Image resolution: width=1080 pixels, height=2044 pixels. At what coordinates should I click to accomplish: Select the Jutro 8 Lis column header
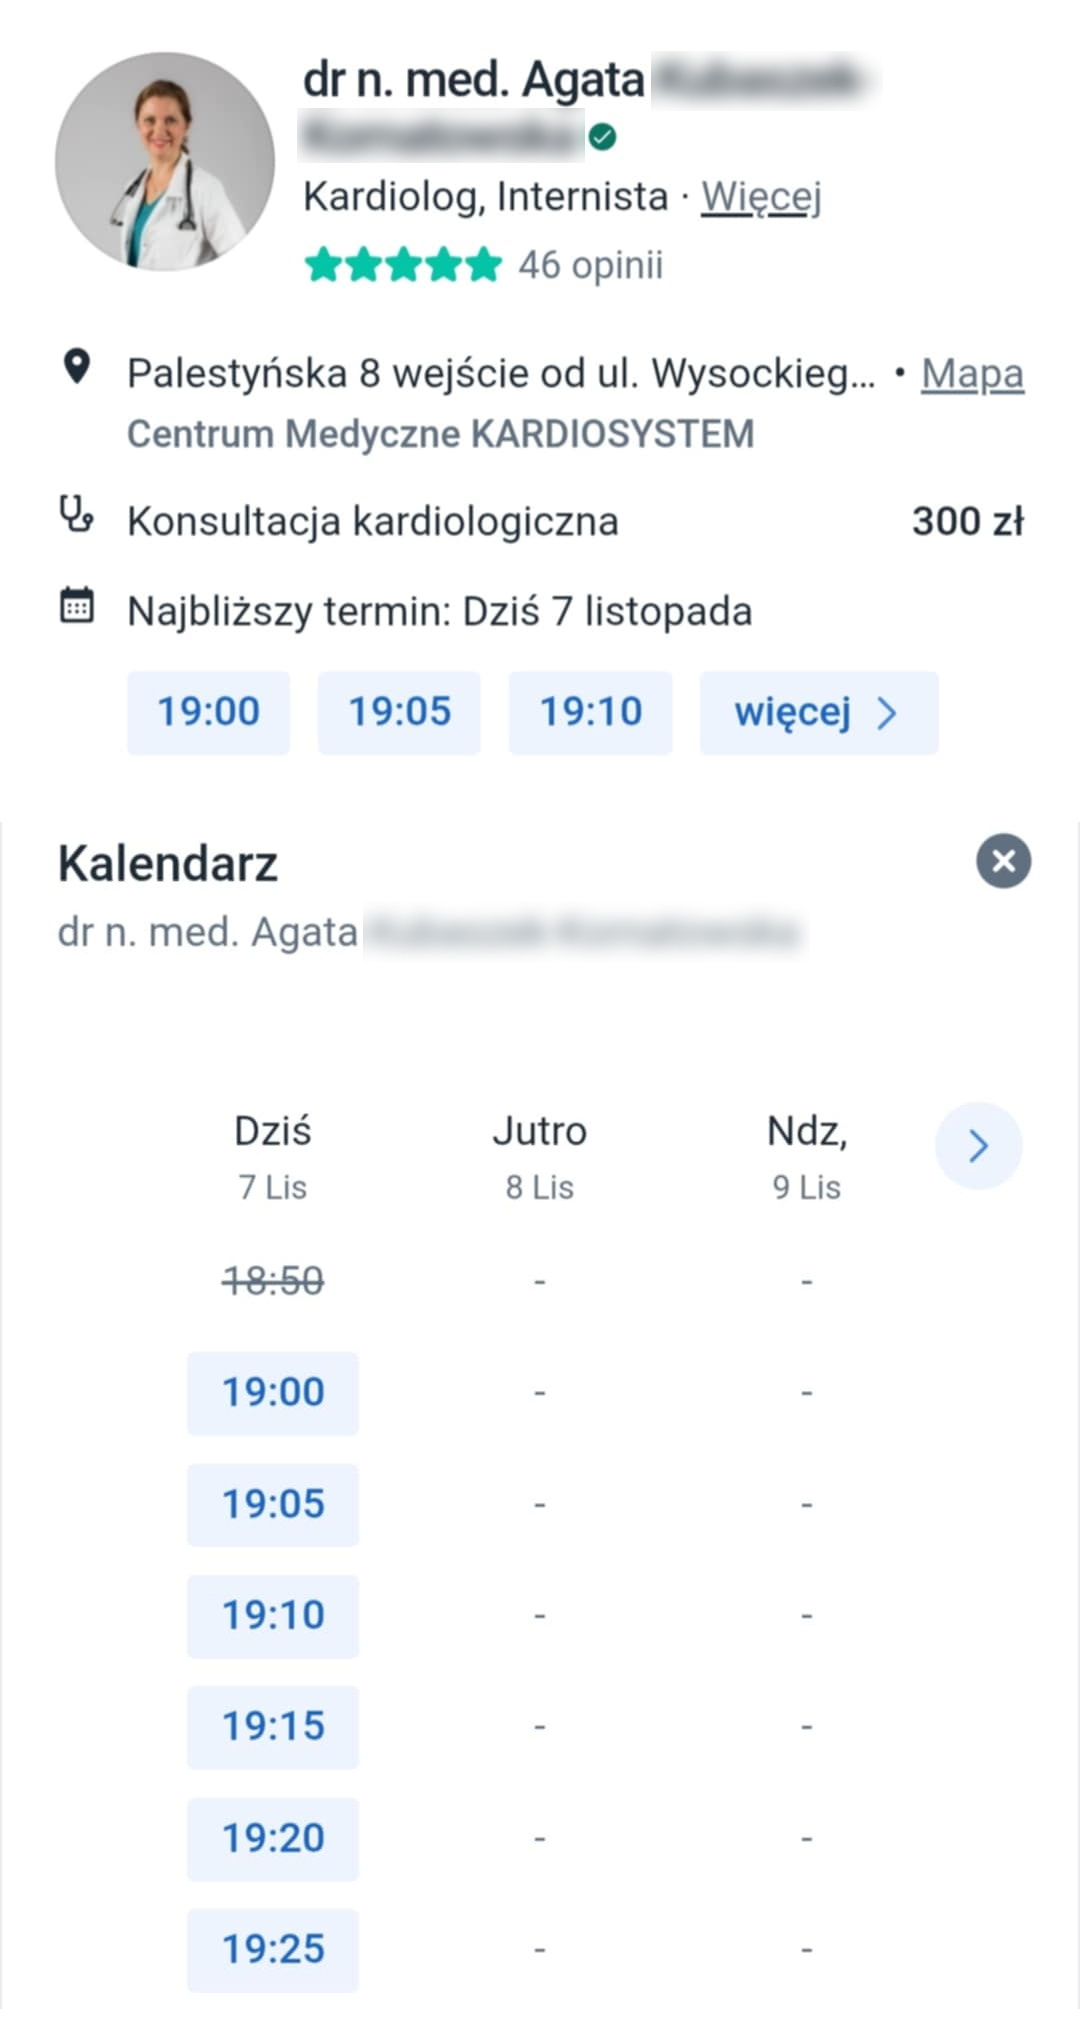(x=539, y=1157)
